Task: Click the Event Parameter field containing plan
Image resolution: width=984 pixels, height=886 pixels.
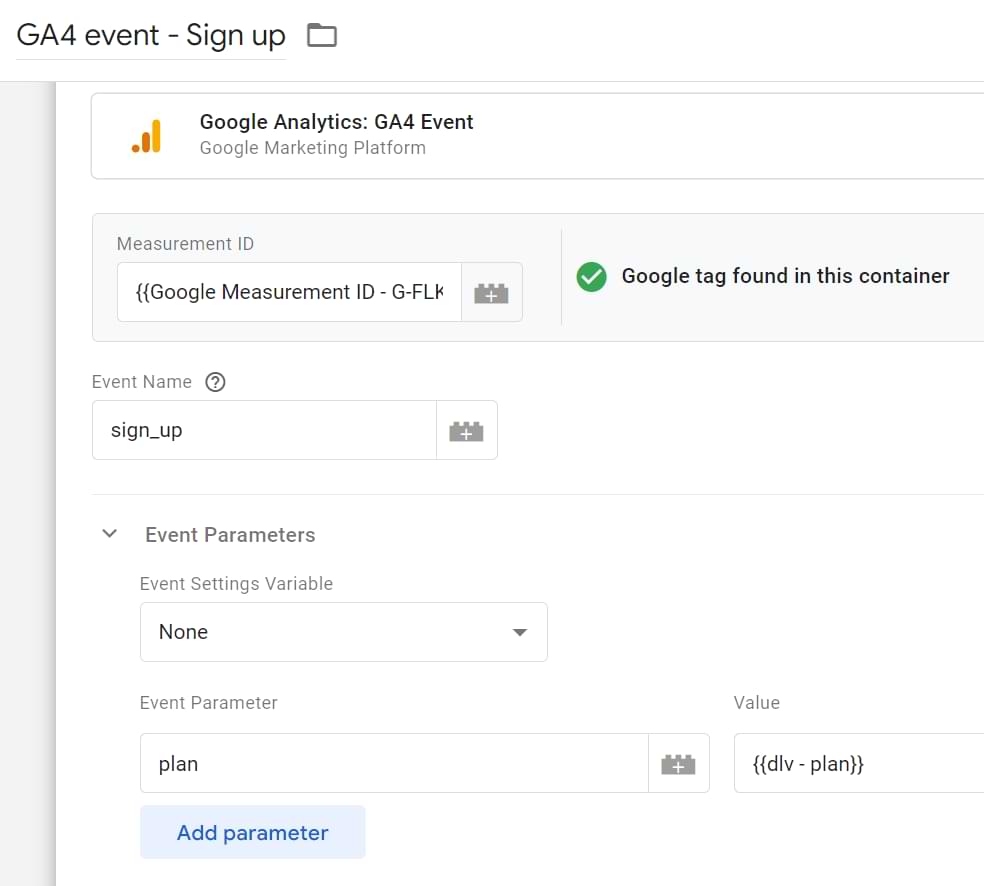Action: (x=394, y=764)
